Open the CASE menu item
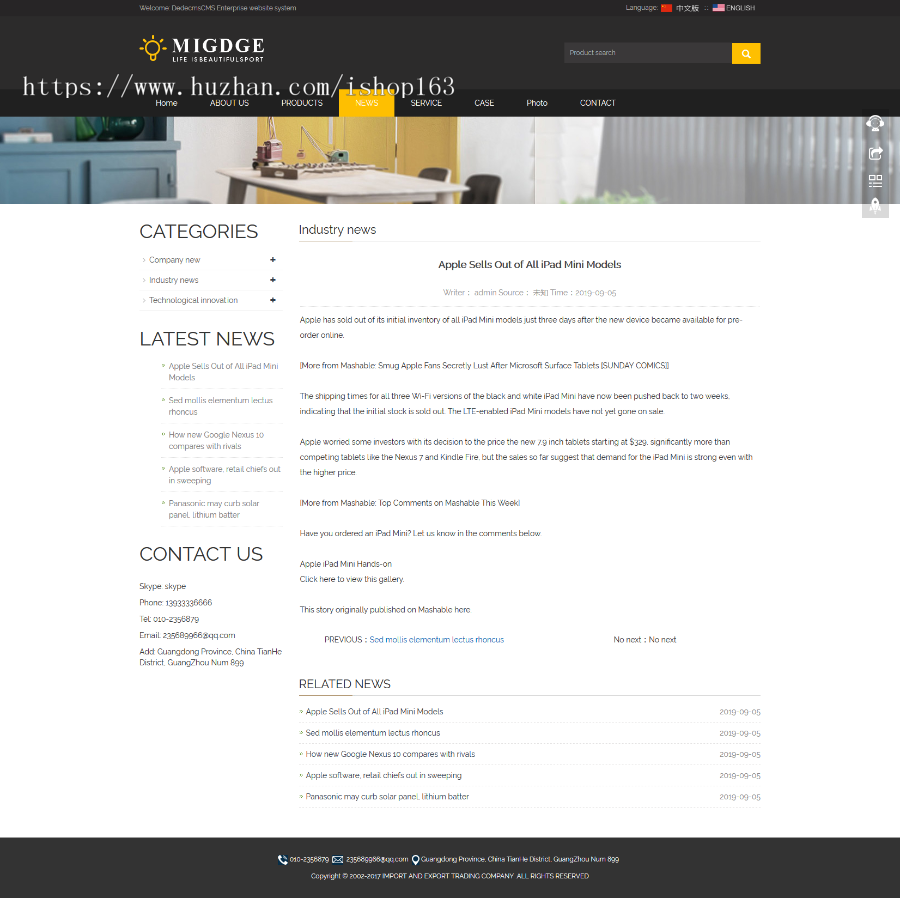900x898 pixels. click(484, 103)
